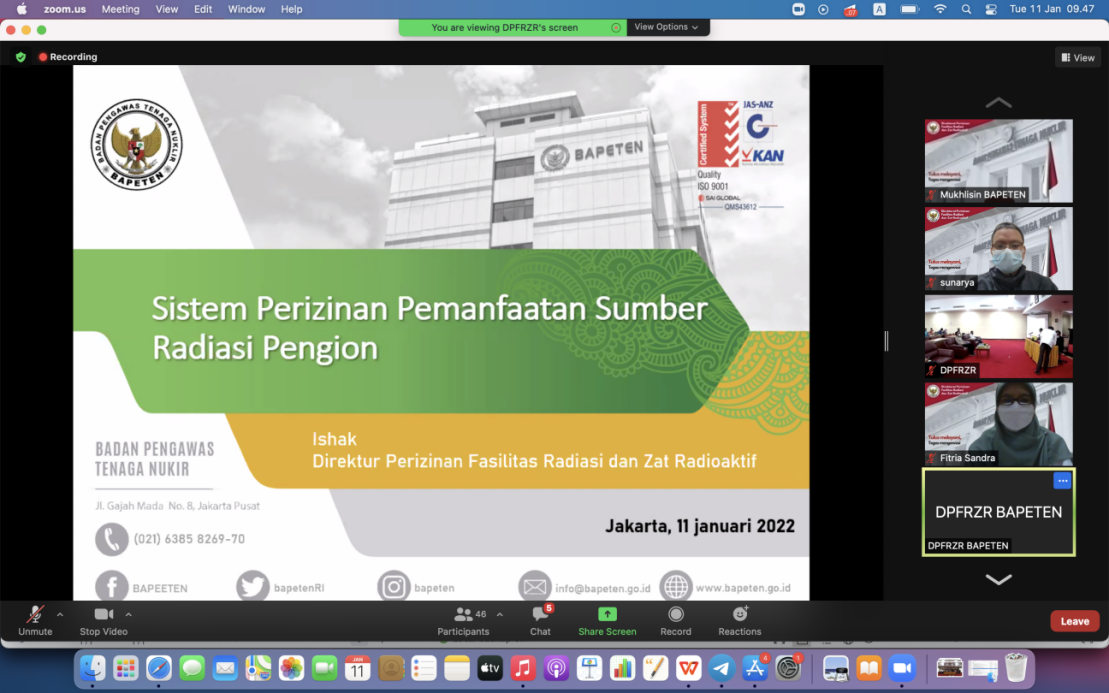The image size is (1109, 693).
Task: Select Mukhlisin BAPETEN video thumbnail
Action: 998,161
